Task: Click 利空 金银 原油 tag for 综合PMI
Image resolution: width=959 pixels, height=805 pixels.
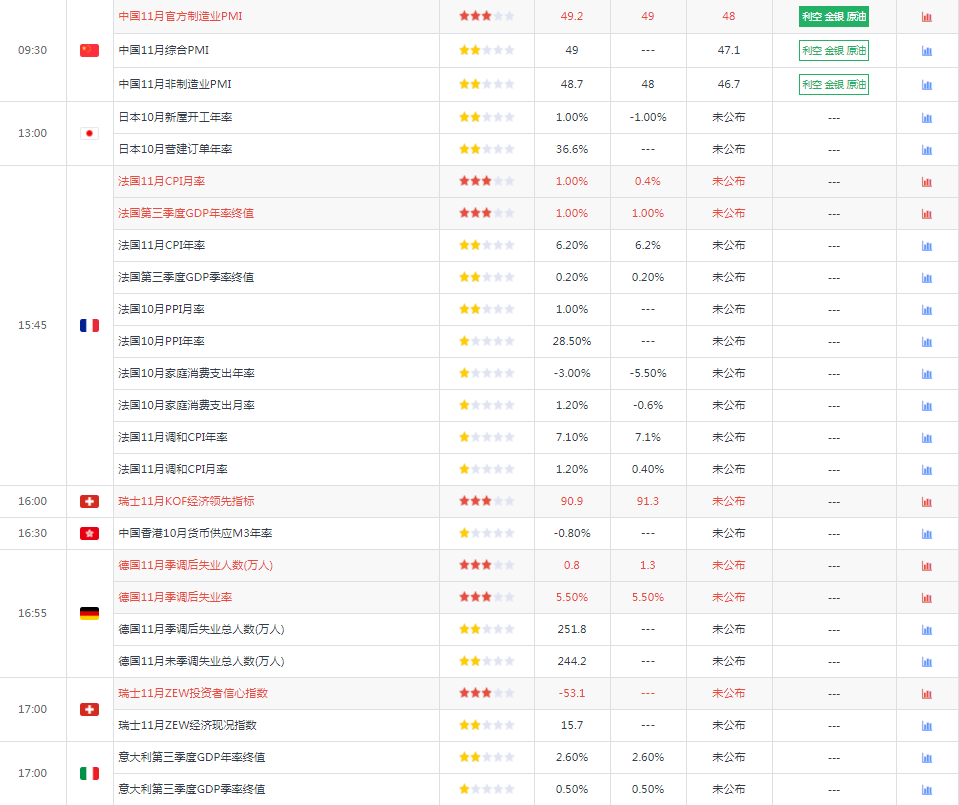Action: click(834, 51)
